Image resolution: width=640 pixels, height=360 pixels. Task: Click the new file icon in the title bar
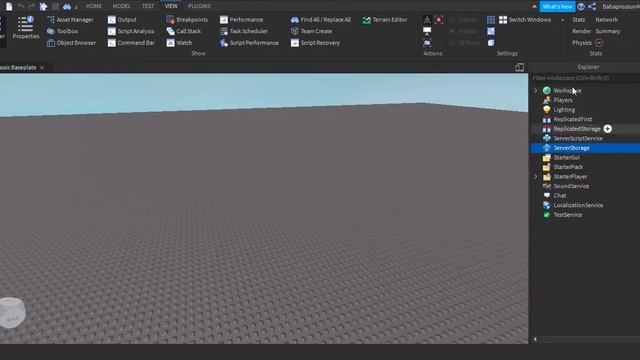coord(9,6)
